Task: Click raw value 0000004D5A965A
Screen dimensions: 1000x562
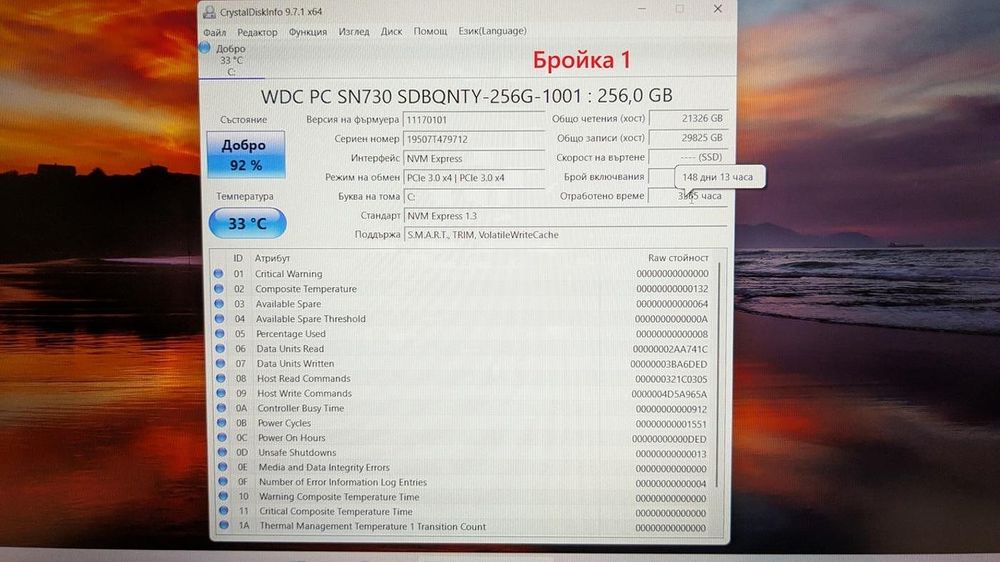Action: coord(669,394)
